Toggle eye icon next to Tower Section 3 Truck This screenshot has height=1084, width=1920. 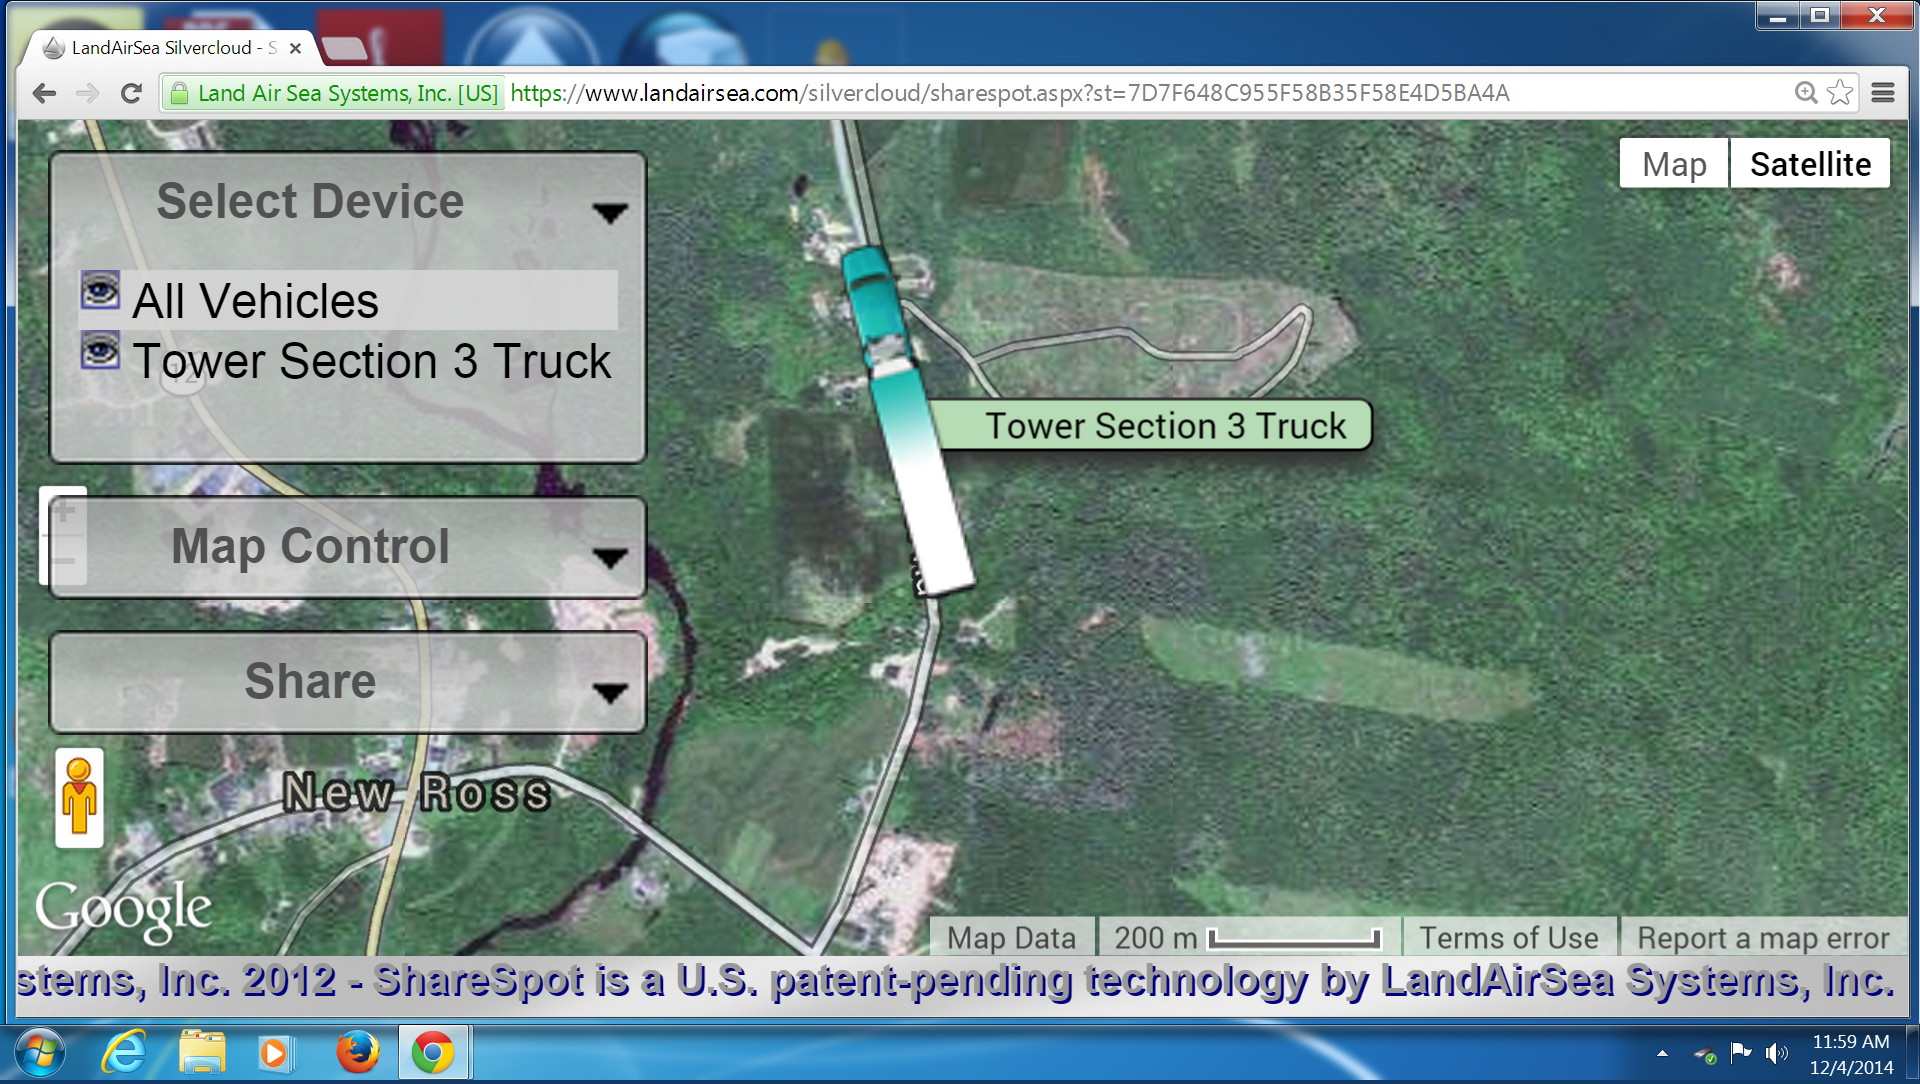[100, 351]
